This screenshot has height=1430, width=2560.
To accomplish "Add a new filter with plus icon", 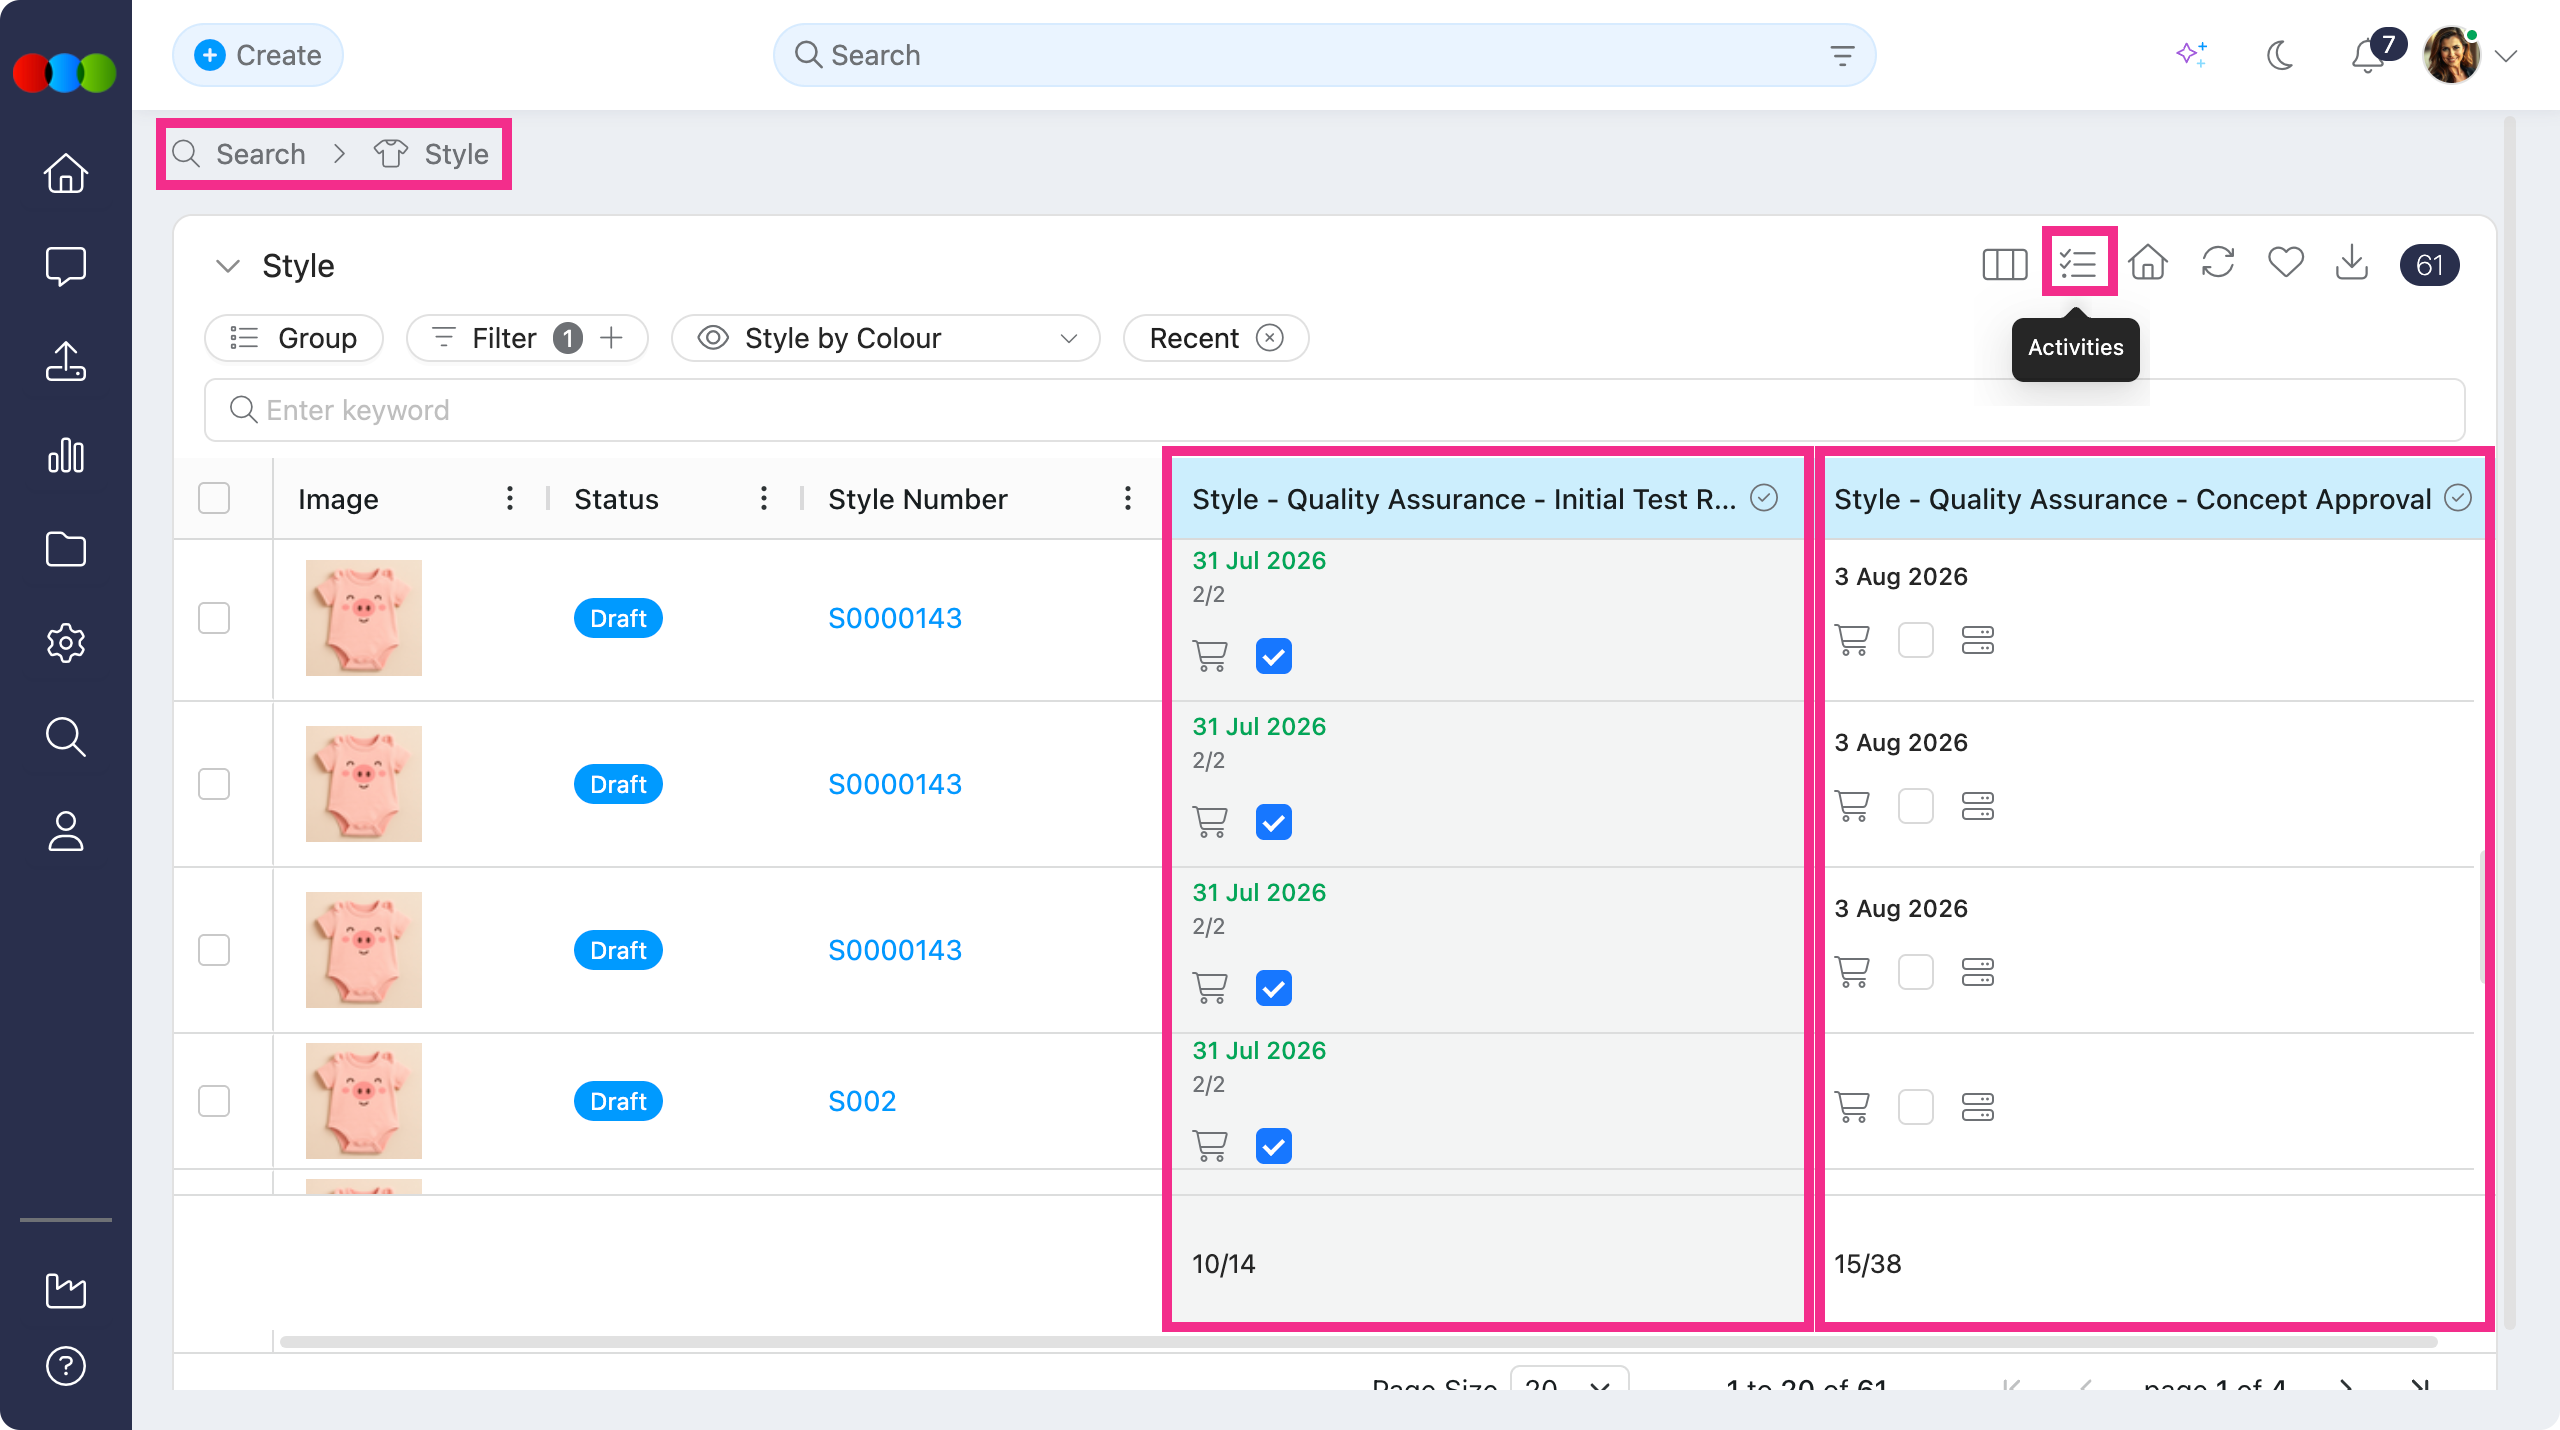I will (x=612, y=338).
